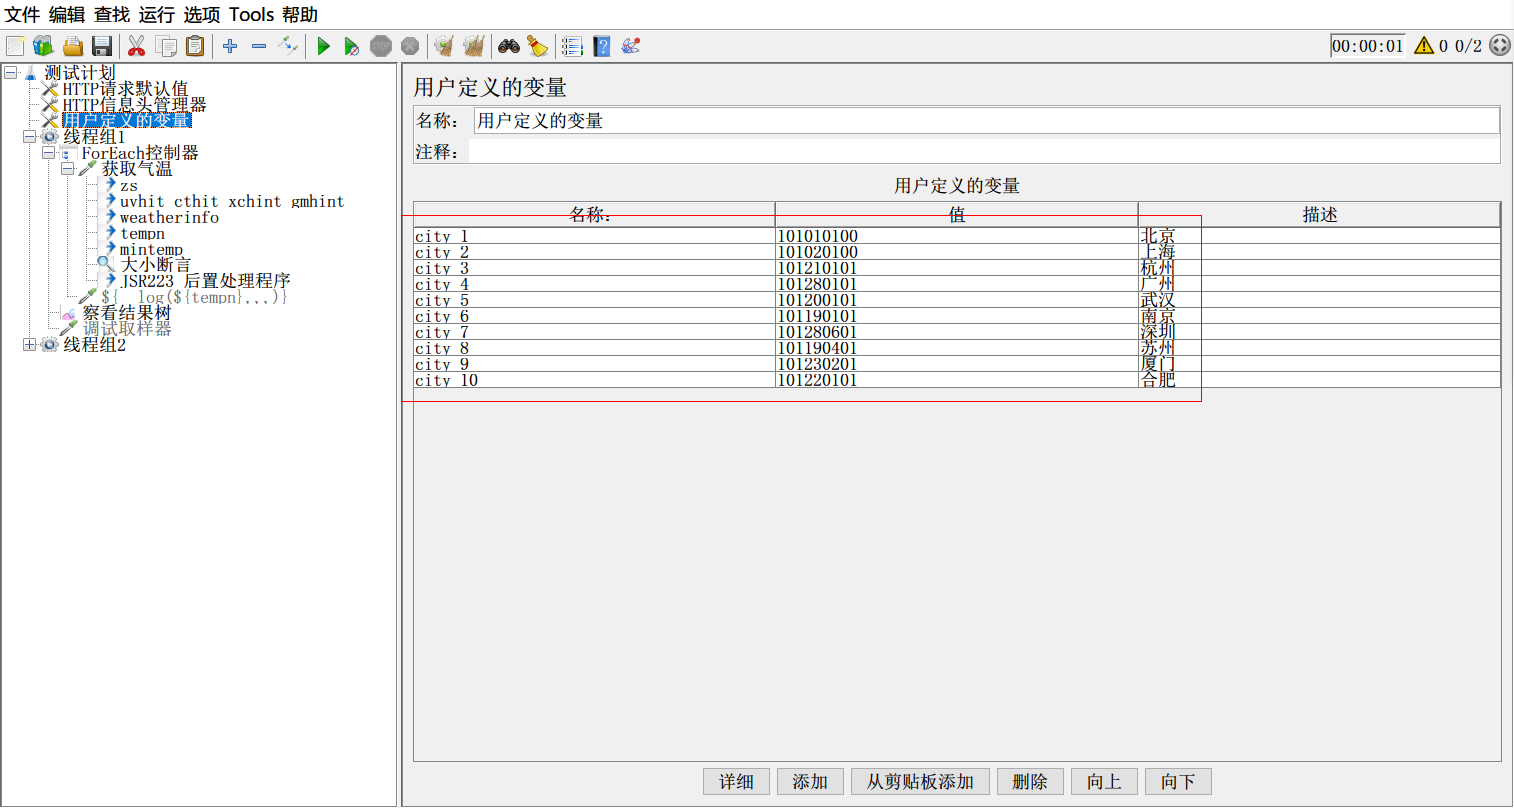The width and height of the screenshot is (1514, 808).
Task: Open the Tools menu
Action: pos(251,15)
